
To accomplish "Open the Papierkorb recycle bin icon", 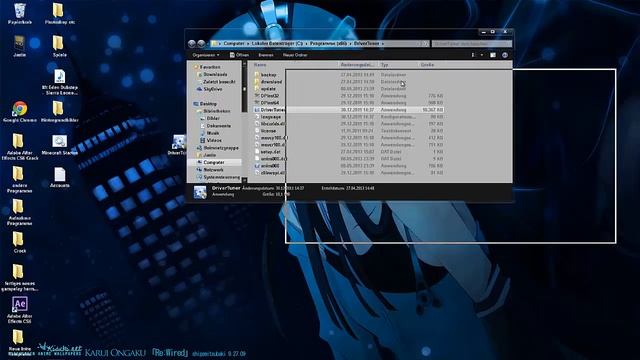I will 20,13.
